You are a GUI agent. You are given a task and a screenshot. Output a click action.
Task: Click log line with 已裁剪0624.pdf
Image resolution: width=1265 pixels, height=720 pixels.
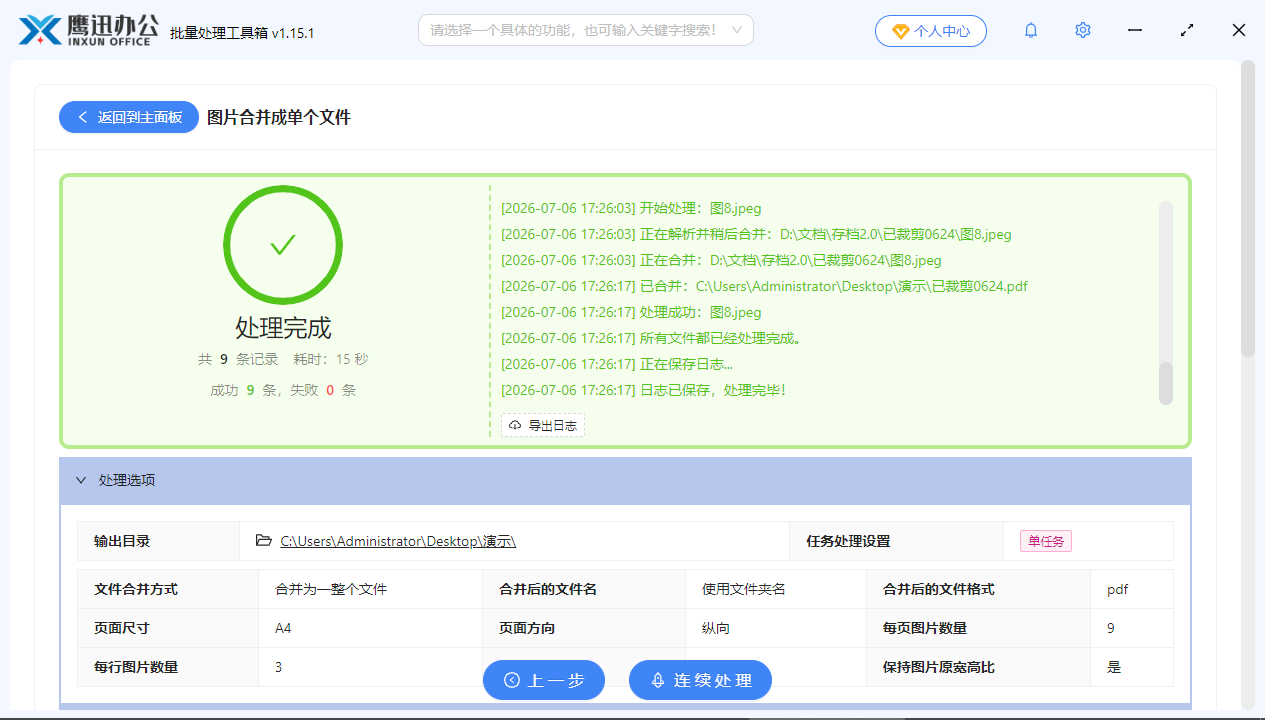(x=764, y=286)
